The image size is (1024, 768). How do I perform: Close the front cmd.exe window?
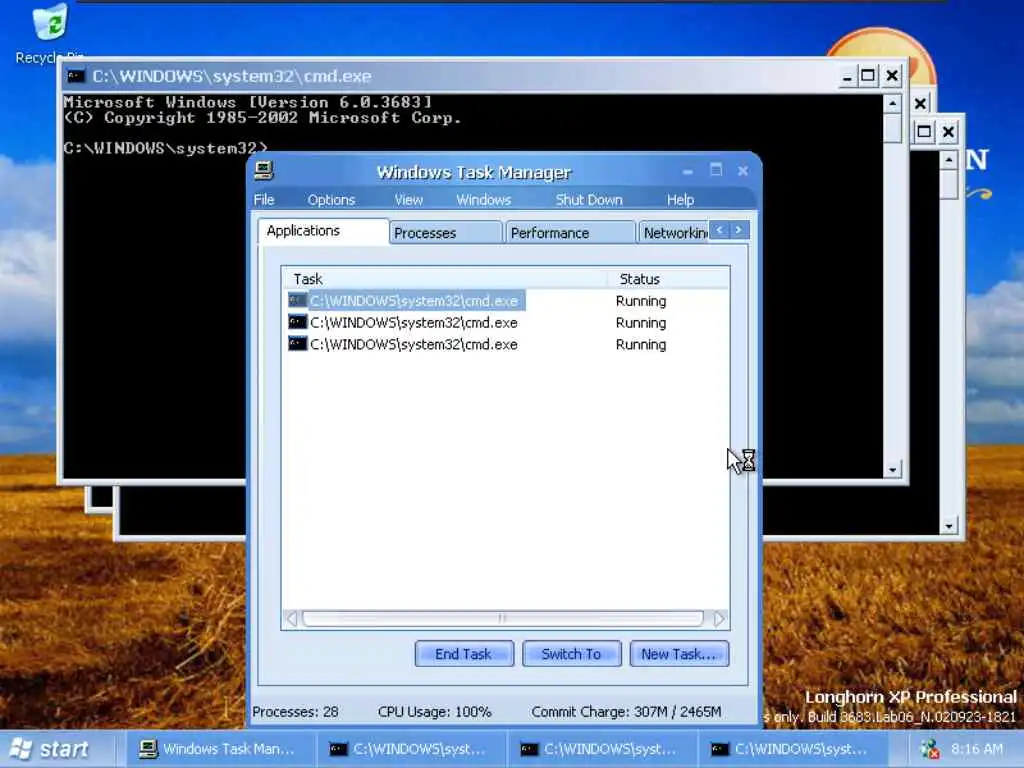[x=891, y=76]
